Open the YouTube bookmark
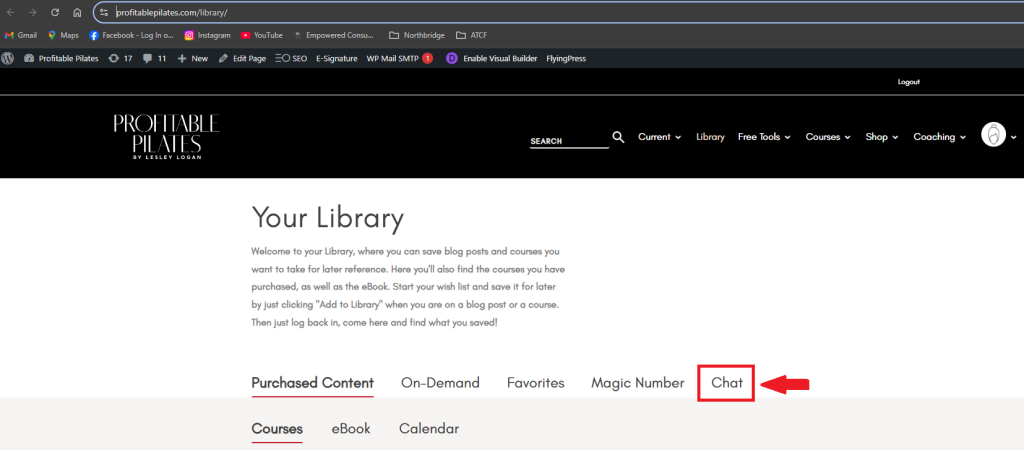 pyautogui.click(x=261, y=35)
